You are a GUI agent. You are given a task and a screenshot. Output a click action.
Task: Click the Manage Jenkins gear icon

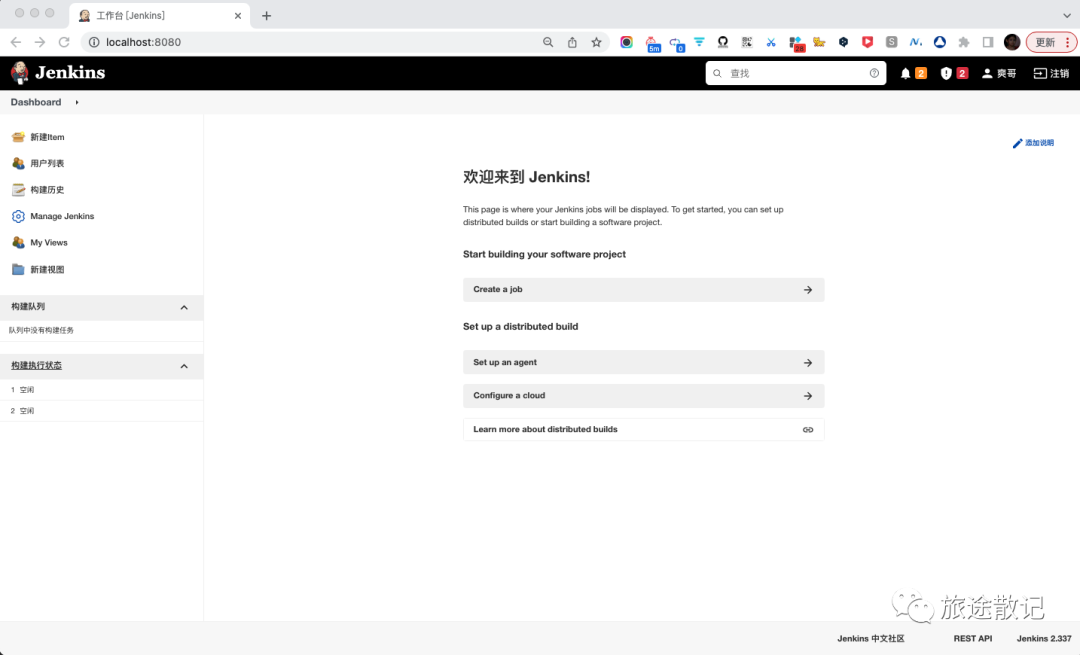coord(18,216)
